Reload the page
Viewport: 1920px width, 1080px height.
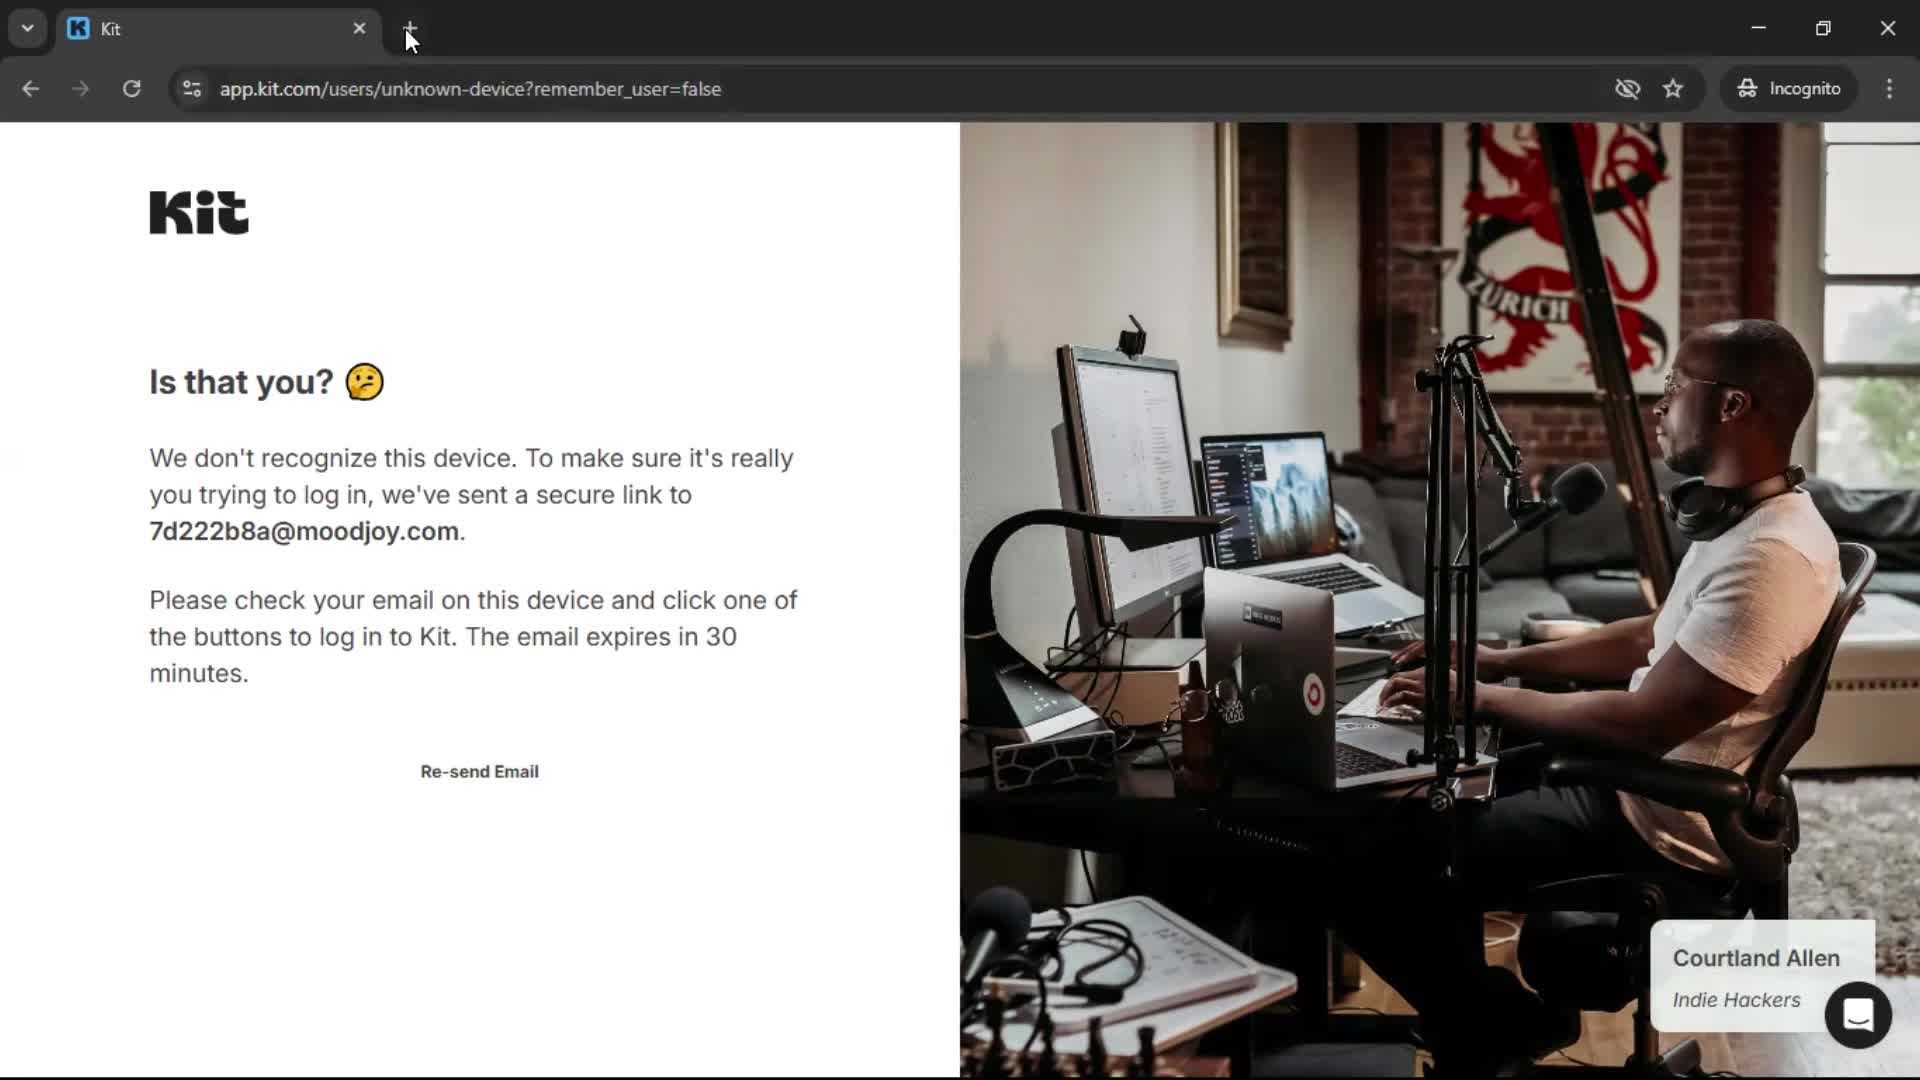tap(131, 89)
